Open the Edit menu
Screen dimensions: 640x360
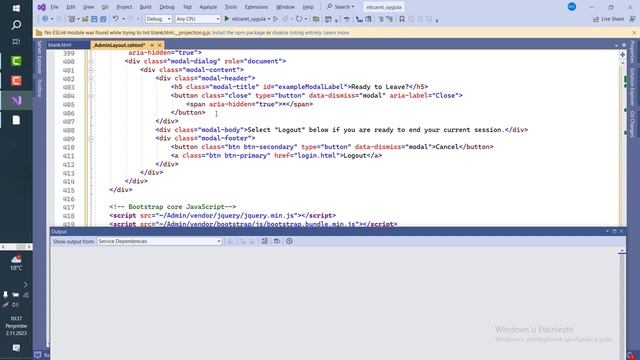click(71, 7)
